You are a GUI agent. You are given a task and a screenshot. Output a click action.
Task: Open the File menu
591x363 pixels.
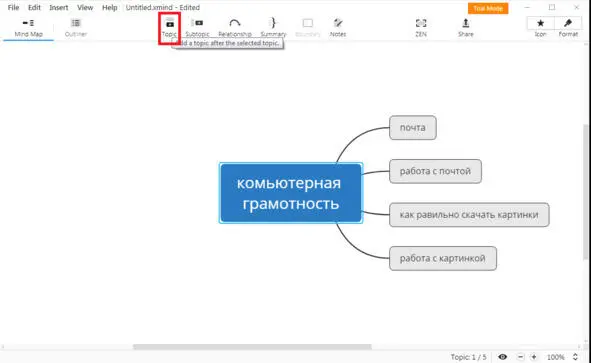point(13,8)
